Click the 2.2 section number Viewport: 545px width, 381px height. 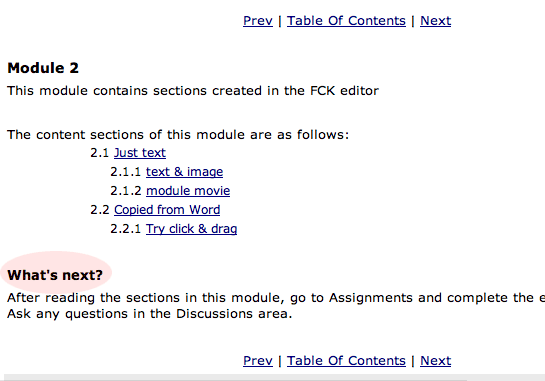coord(100,210)
